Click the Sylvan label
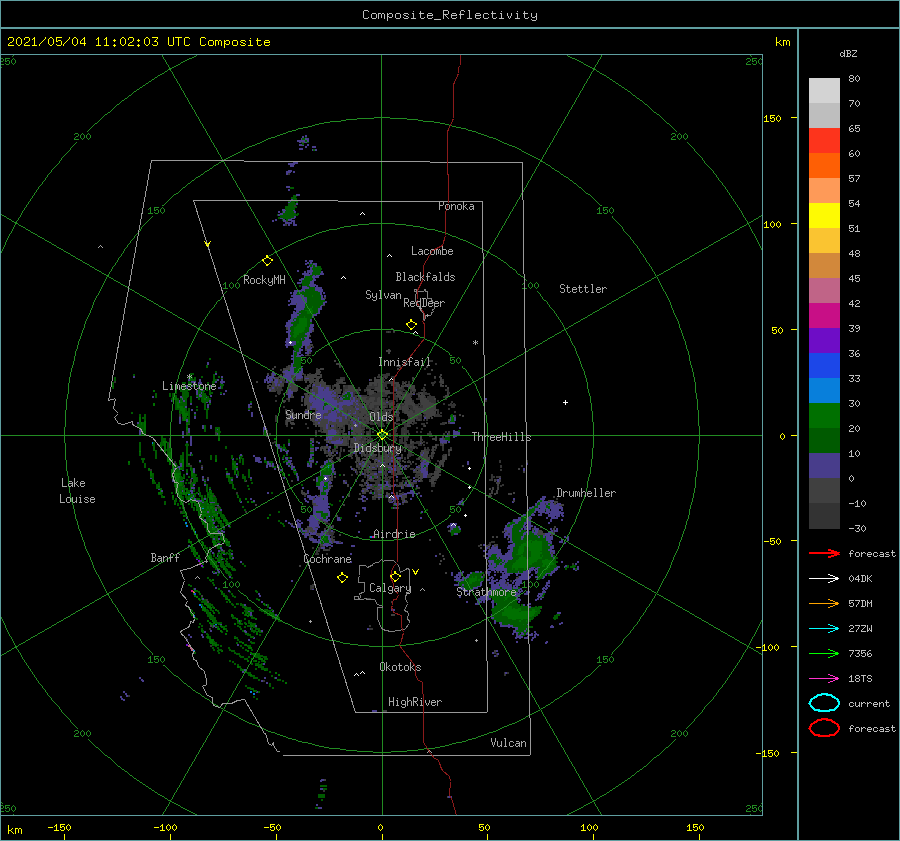Image resolution: width=900 pixels, height=841 pixels. coord(383,295)
